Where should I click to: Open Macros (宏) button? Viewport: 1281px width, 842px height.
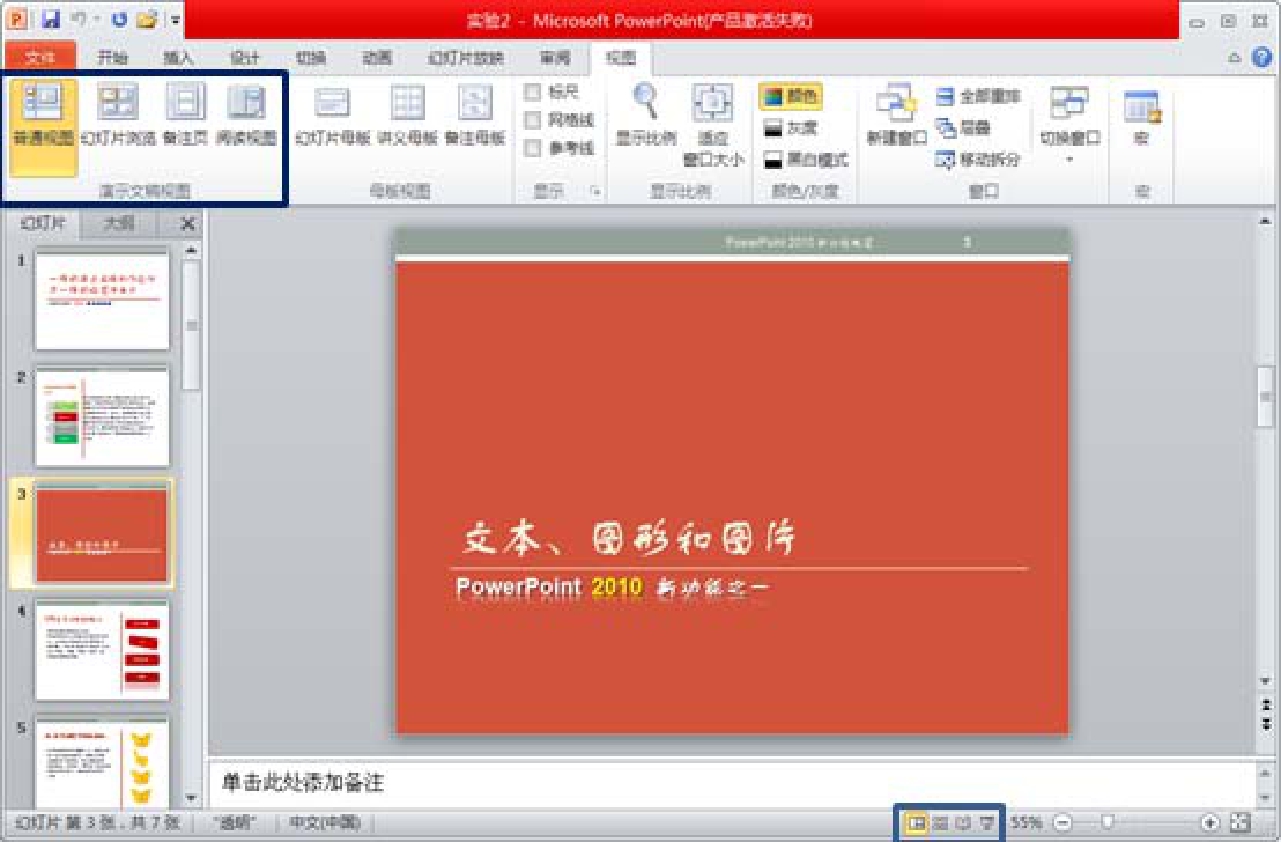[x=1141, y=117]
